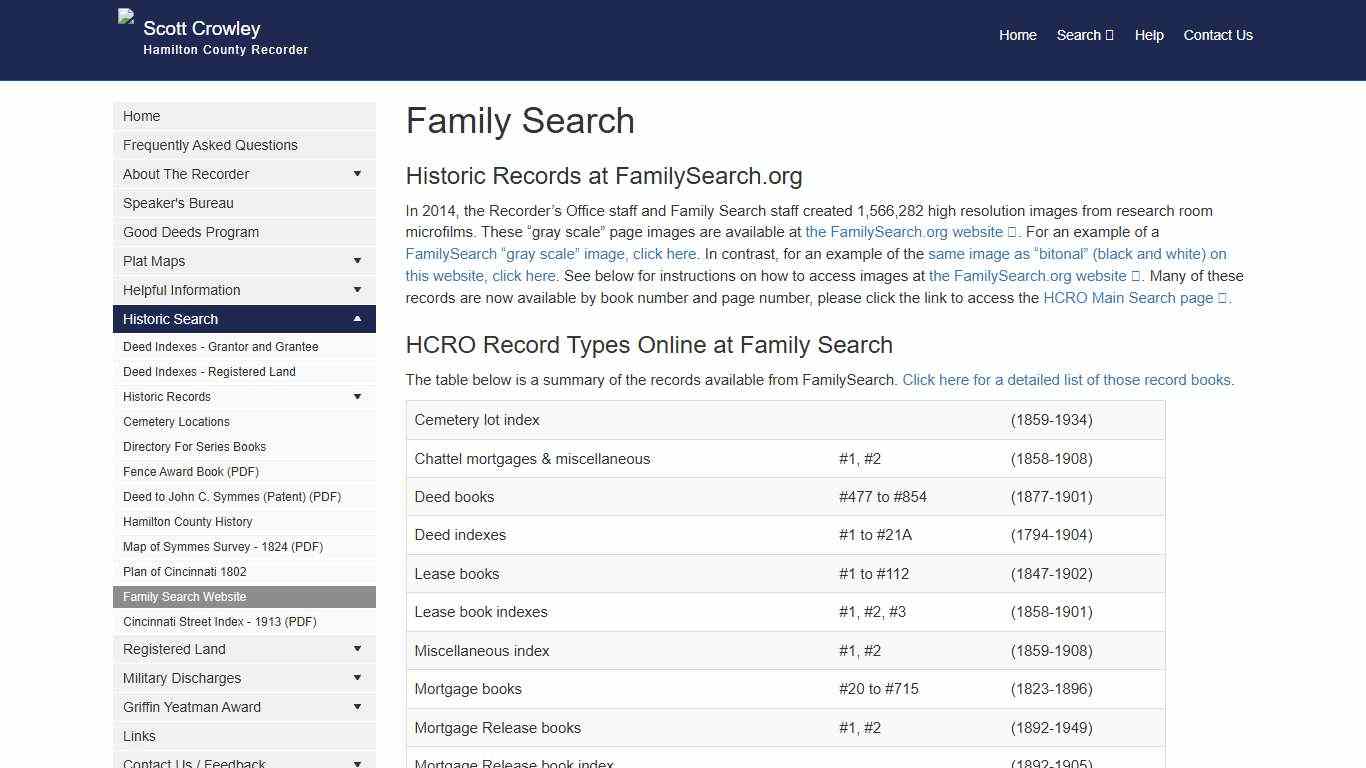This screenshot has height=768, width=1366.
Task: Expand the Registered Land menu
Action: (x=357, y=649)
